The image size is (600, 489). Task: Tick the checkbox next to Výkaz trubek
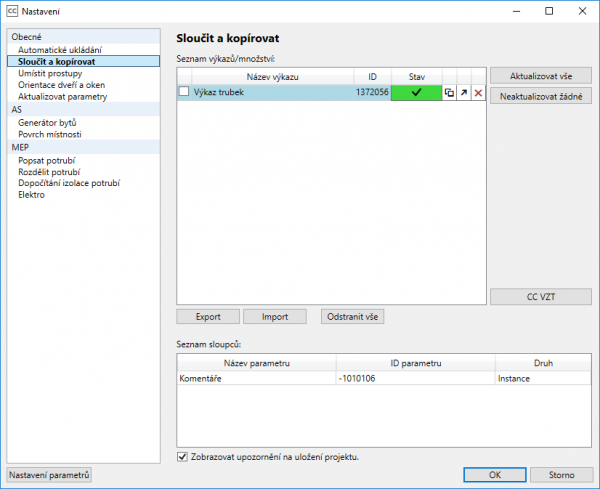coord(184,91)
